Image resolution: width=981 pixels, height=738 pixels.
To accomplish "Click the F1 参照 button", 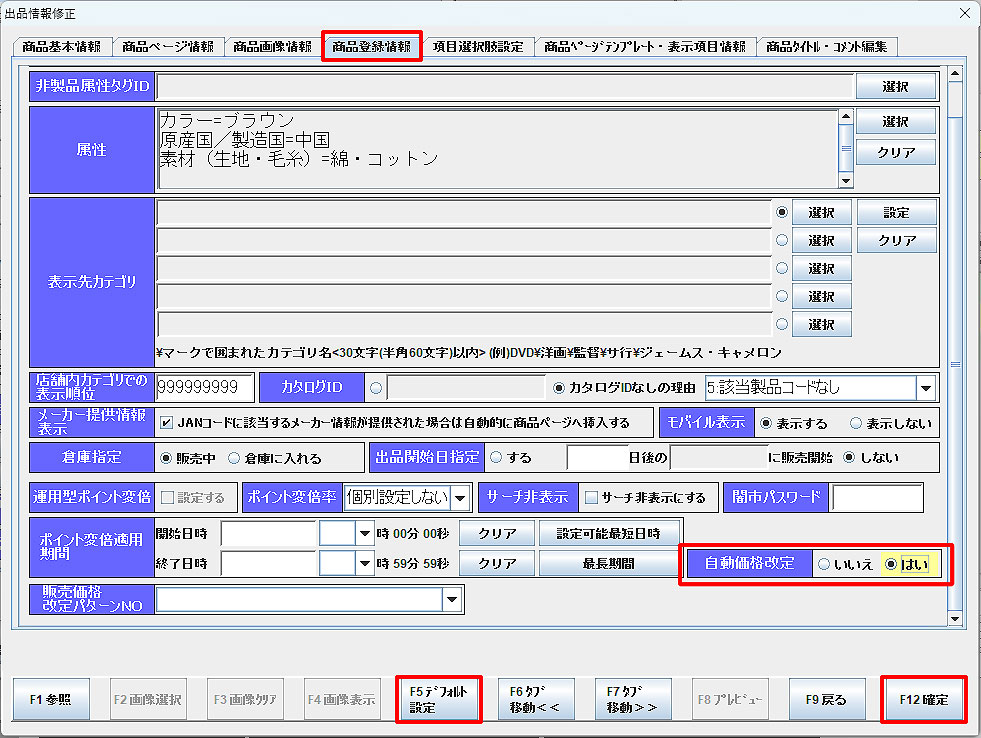I will (x=52, y=699).
